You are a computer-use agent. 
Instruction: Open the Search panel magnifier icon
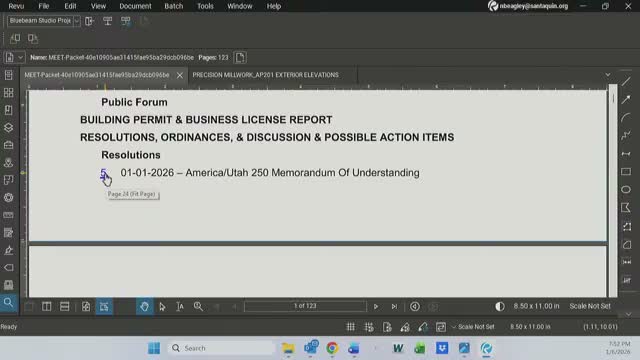(x=8, y=302)
